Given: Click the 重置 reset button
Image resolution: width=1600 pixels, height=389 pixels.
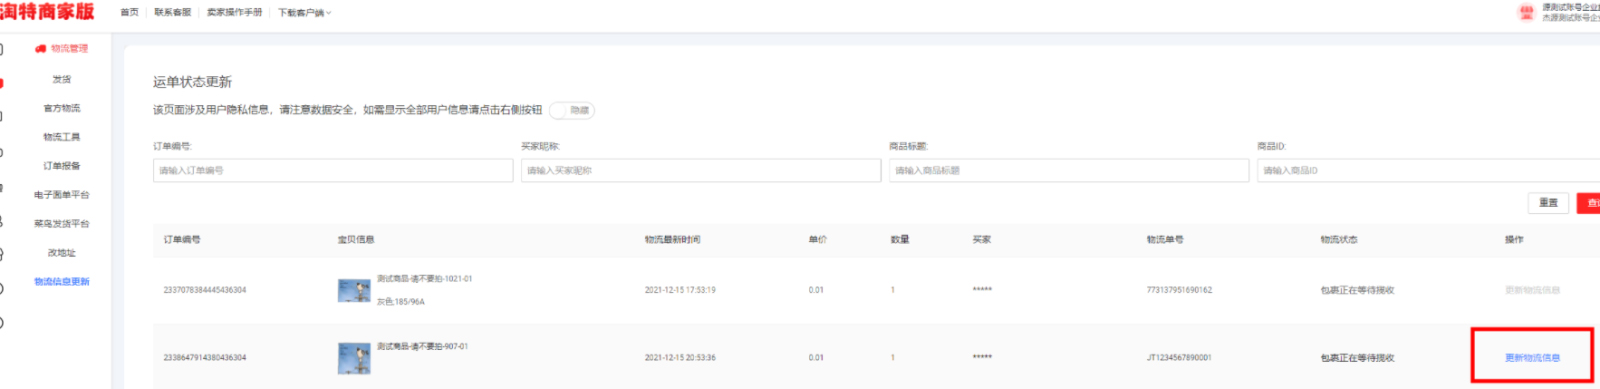Looking at the screenshot, I should tap(1548, 203).
